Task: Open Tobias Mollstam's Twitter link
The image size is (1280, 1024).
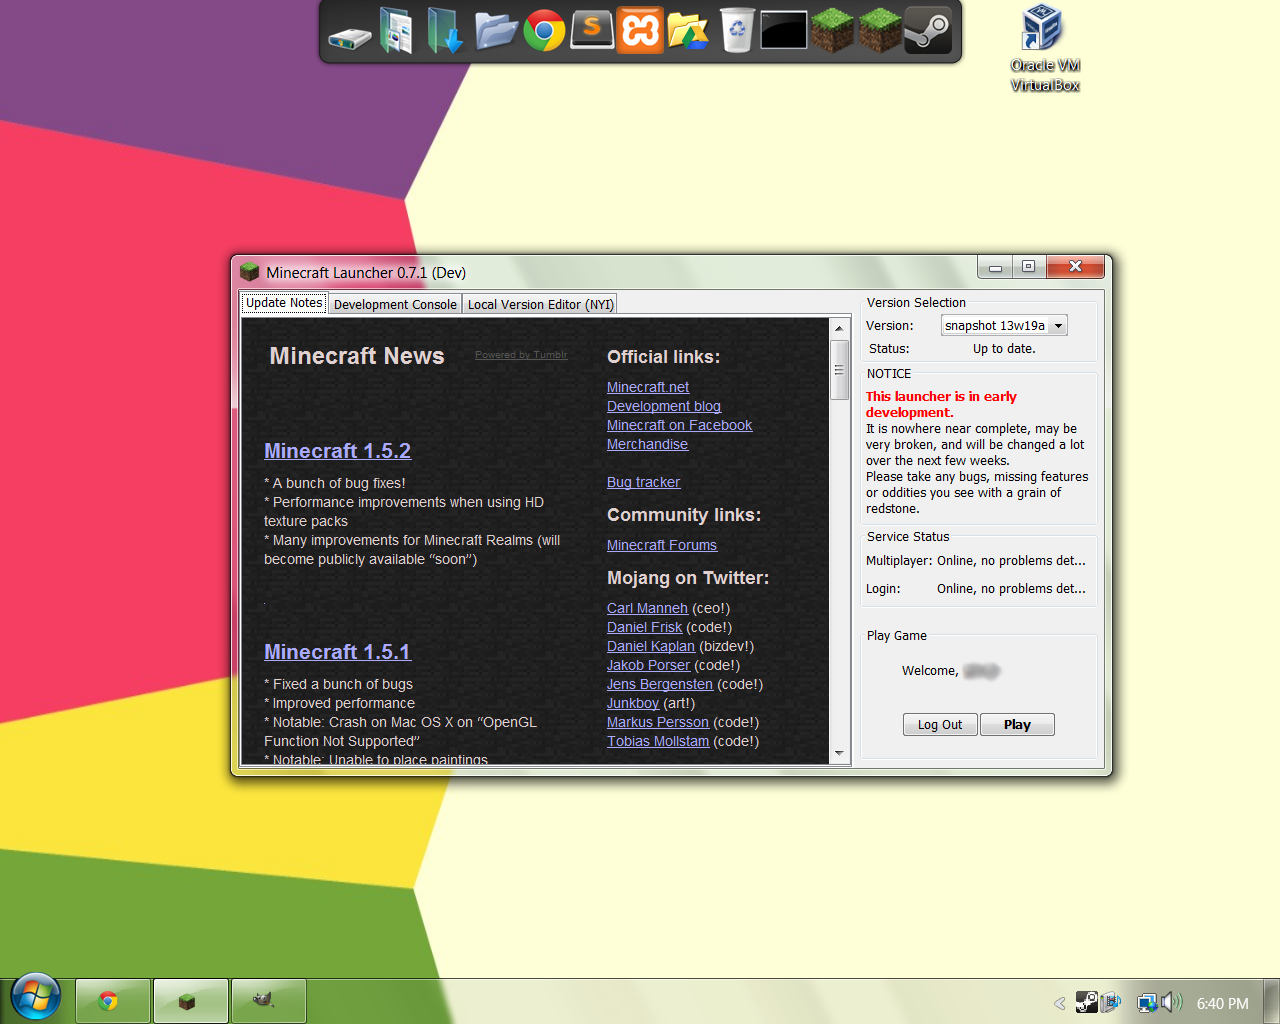Action: tap(658, 741)
